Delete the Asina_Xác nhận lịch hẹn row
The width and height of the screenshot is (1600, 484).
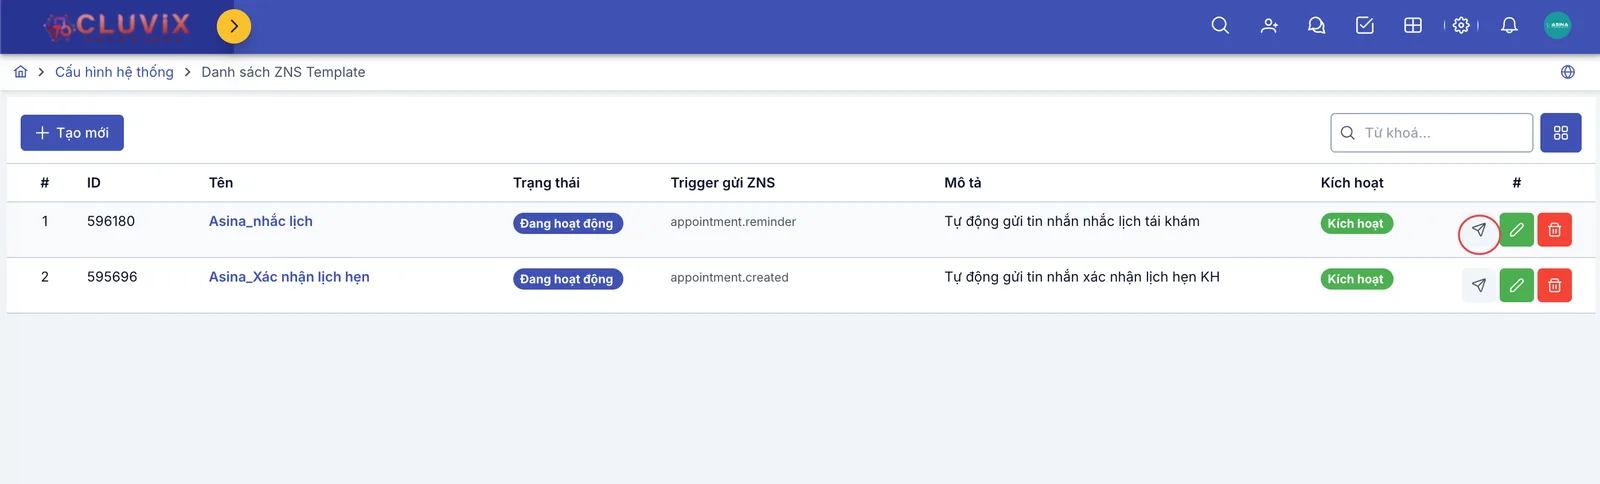click(x=1555, y=285)
